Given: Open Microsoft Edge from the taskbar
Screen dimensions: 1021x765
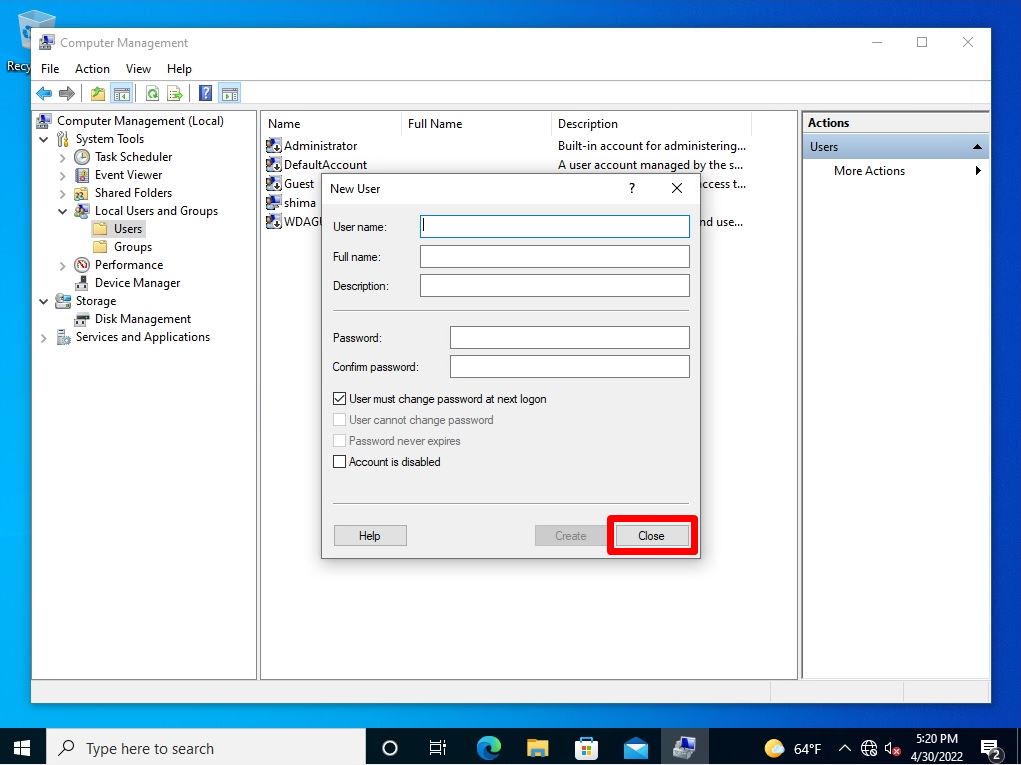Looking at the screenshot, I should click(x=488, y=747).
